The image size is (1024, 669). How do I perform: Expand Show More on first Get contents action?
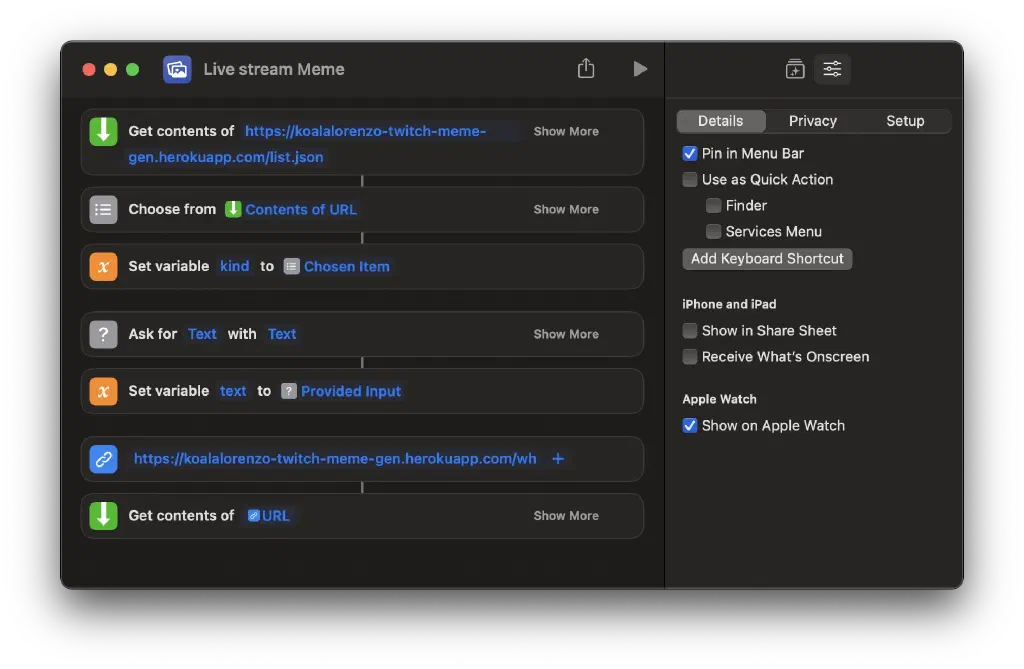click(566, 131)
